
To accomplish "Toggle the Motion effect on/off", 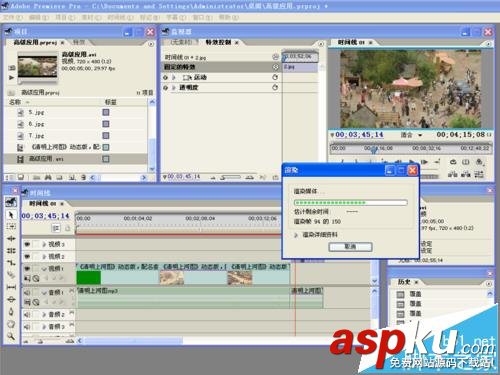I will coord(165,77).
